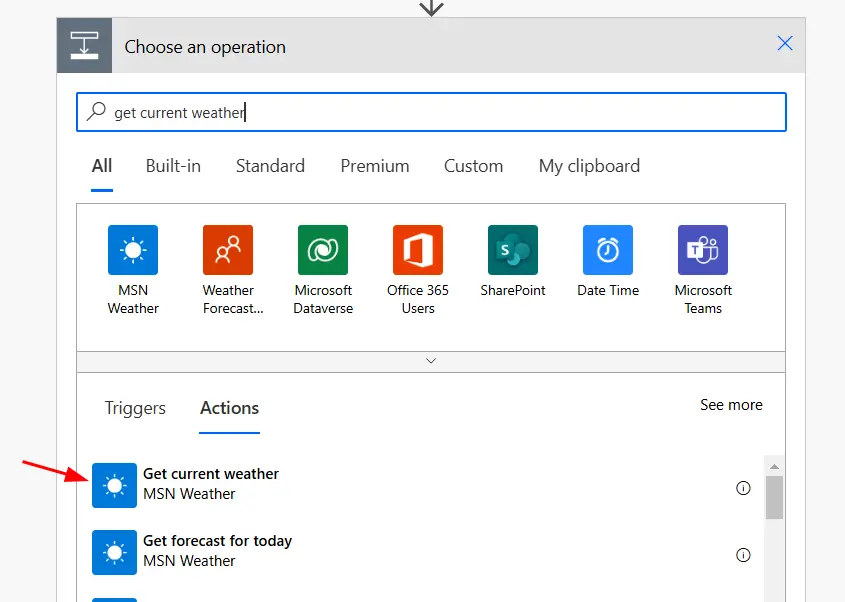Switch to the All tab
The width and height of the screenshot is (845, 602).
(x=102, y=166)
